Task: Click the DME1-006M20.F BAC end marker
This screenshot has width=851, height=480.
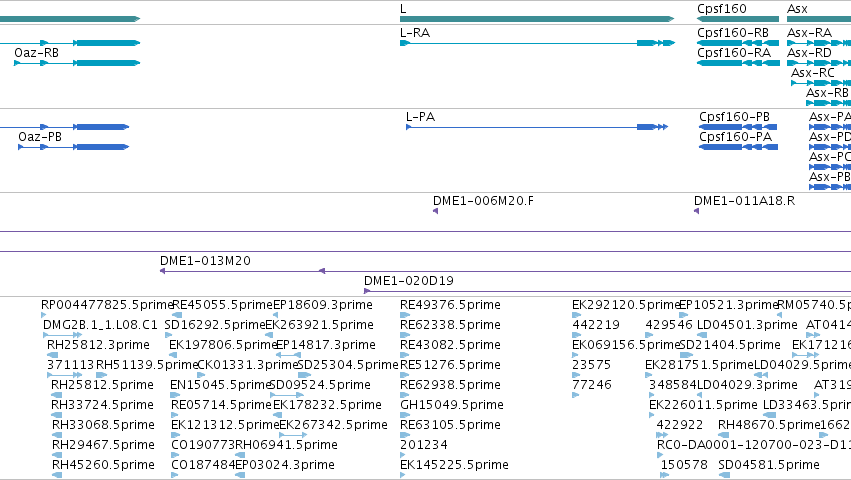Action: pyautogui.click(x=435, y=211)
